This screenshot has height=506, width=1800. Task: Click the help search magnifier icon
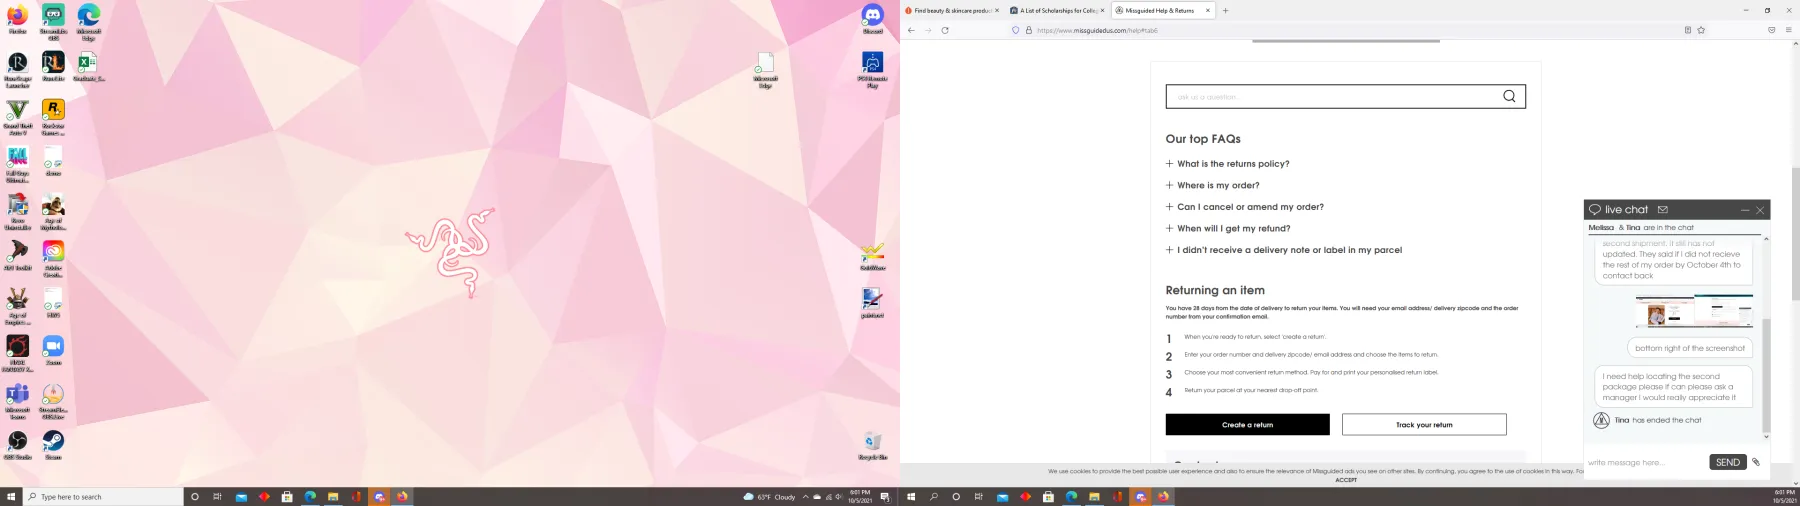click(1509, 96)
